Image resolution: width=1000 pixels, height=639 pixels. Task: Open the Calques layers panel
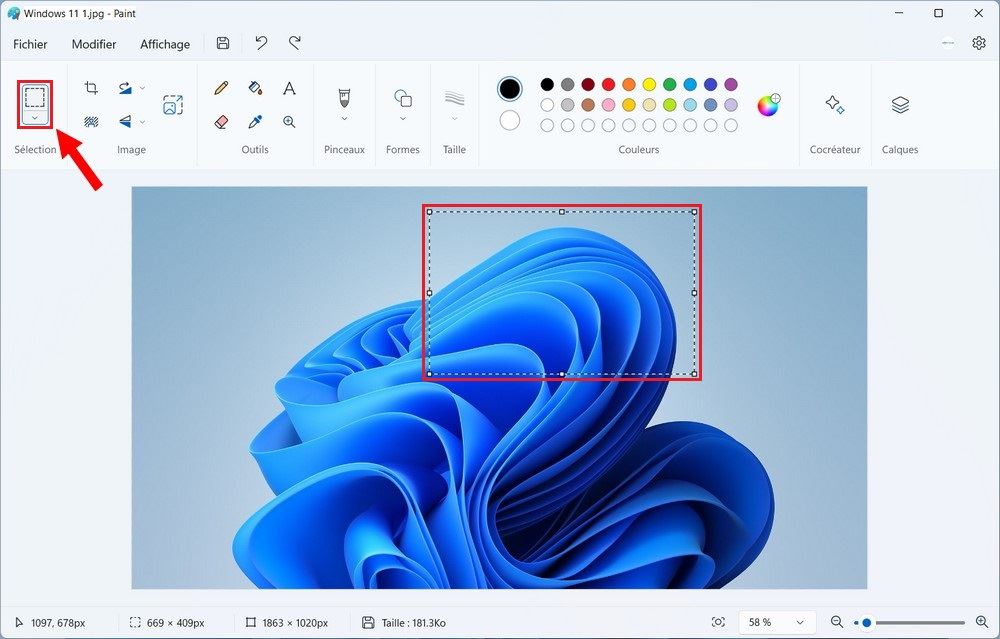click(900, 104)
